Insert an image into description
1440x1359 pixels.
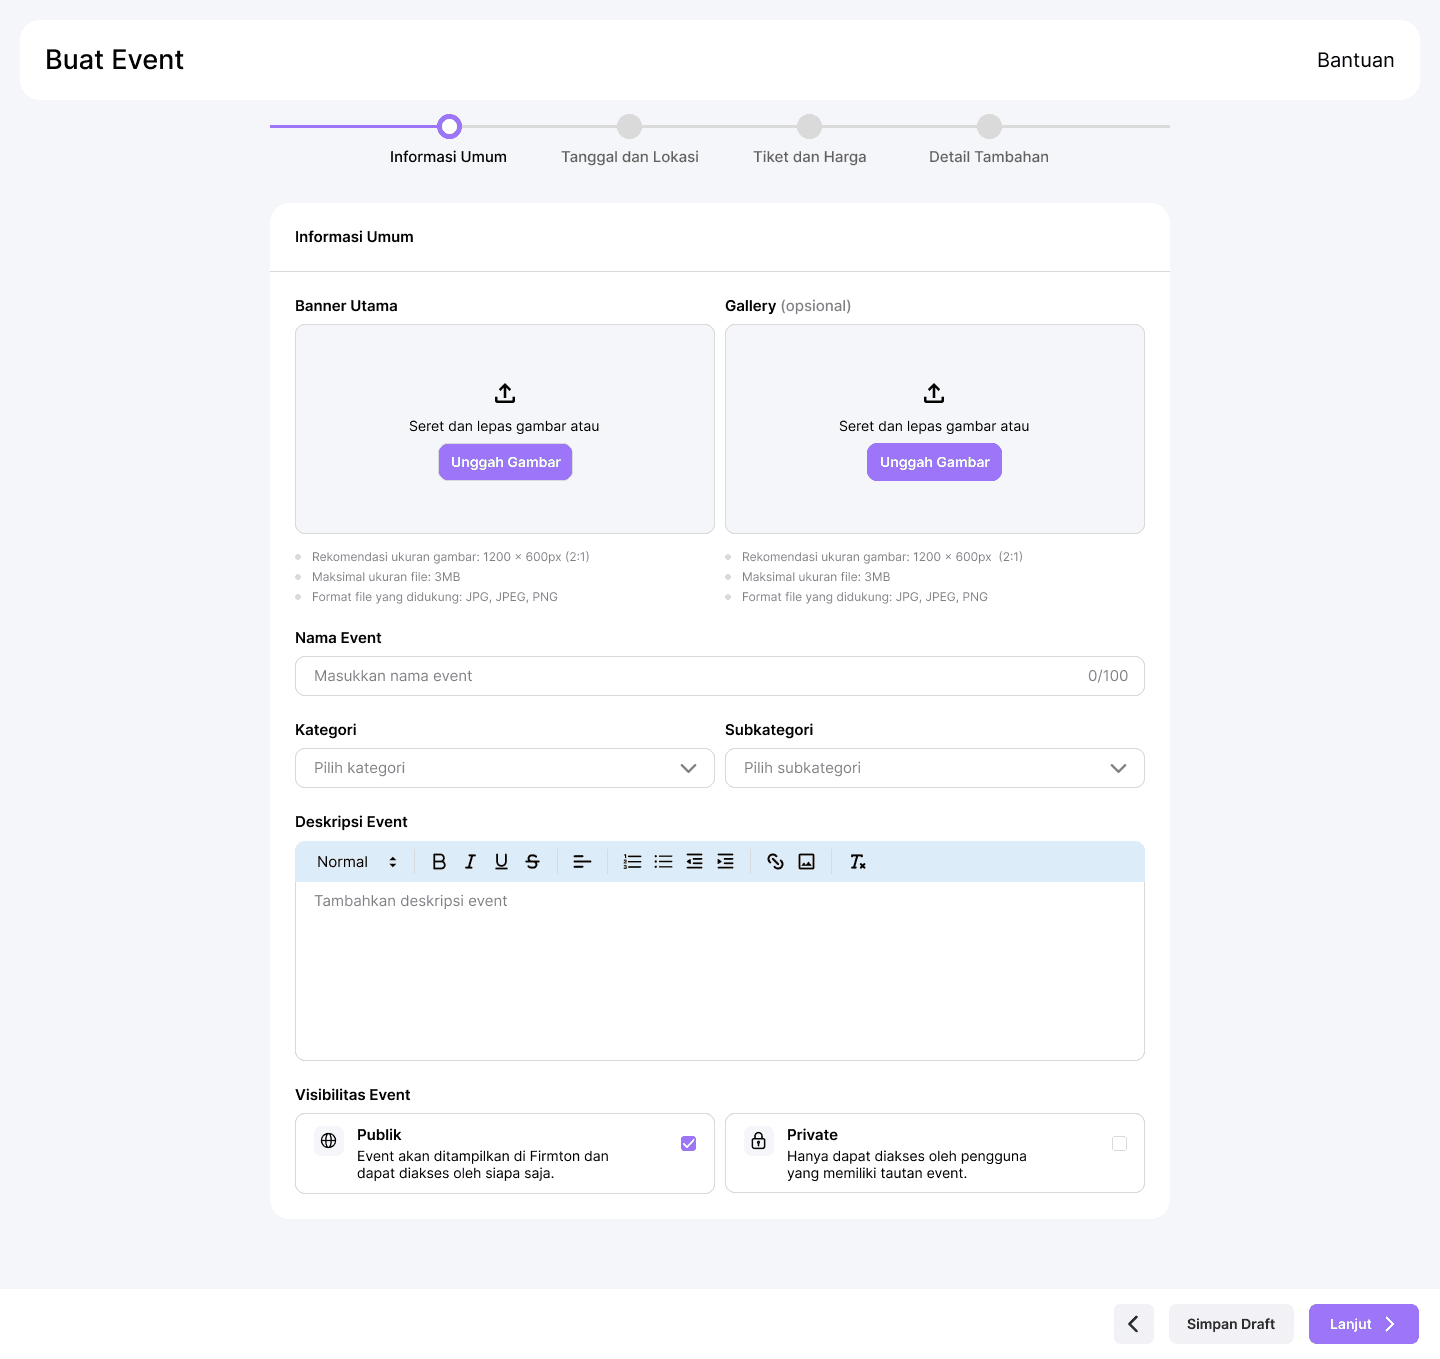806,862
